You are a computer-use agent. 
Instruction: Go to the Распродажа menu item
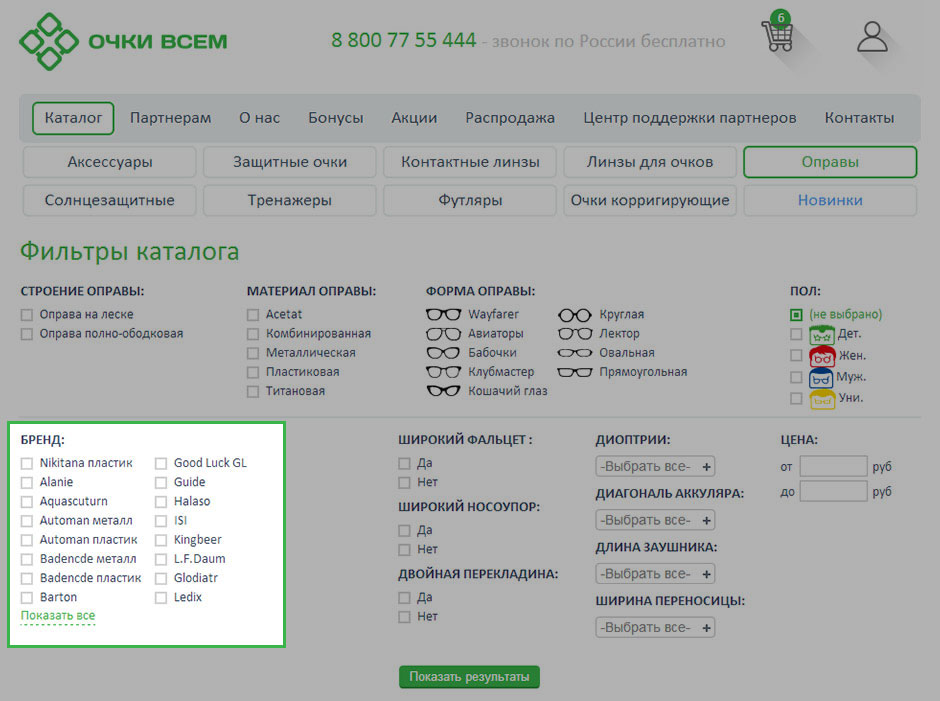(510, 118)
